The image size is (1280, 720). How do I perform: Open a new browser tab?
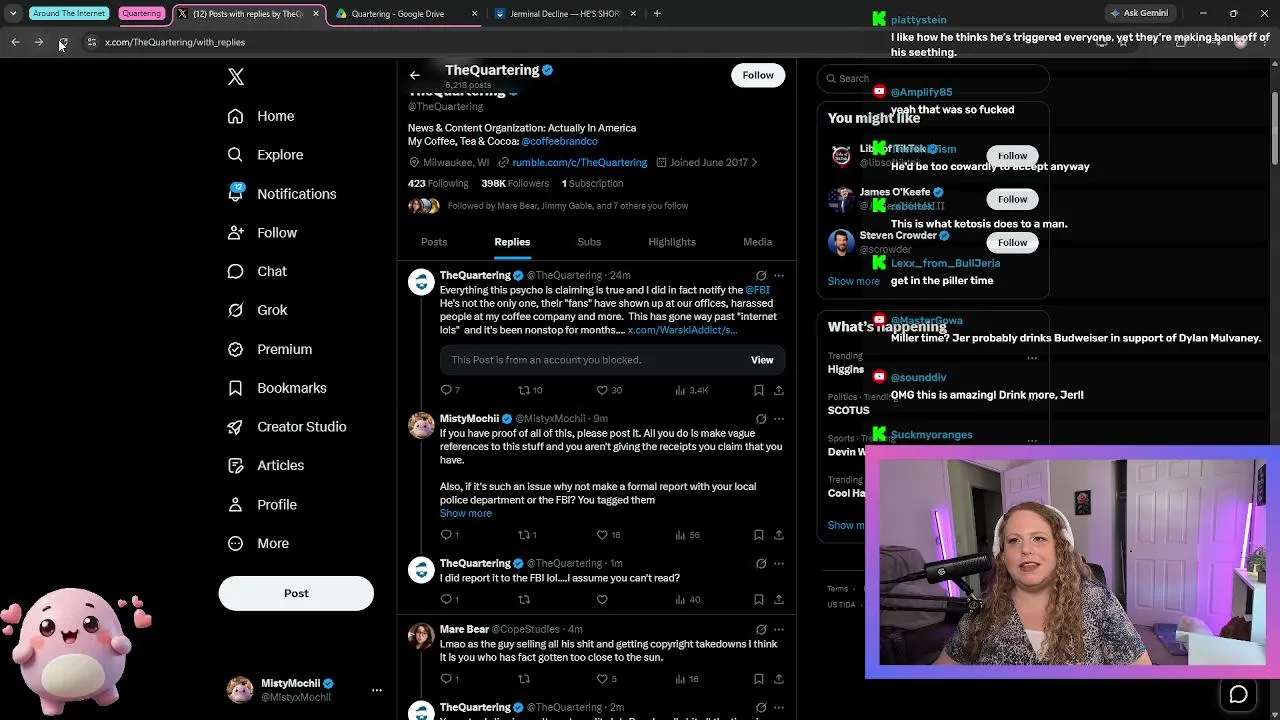click(657, 14)
